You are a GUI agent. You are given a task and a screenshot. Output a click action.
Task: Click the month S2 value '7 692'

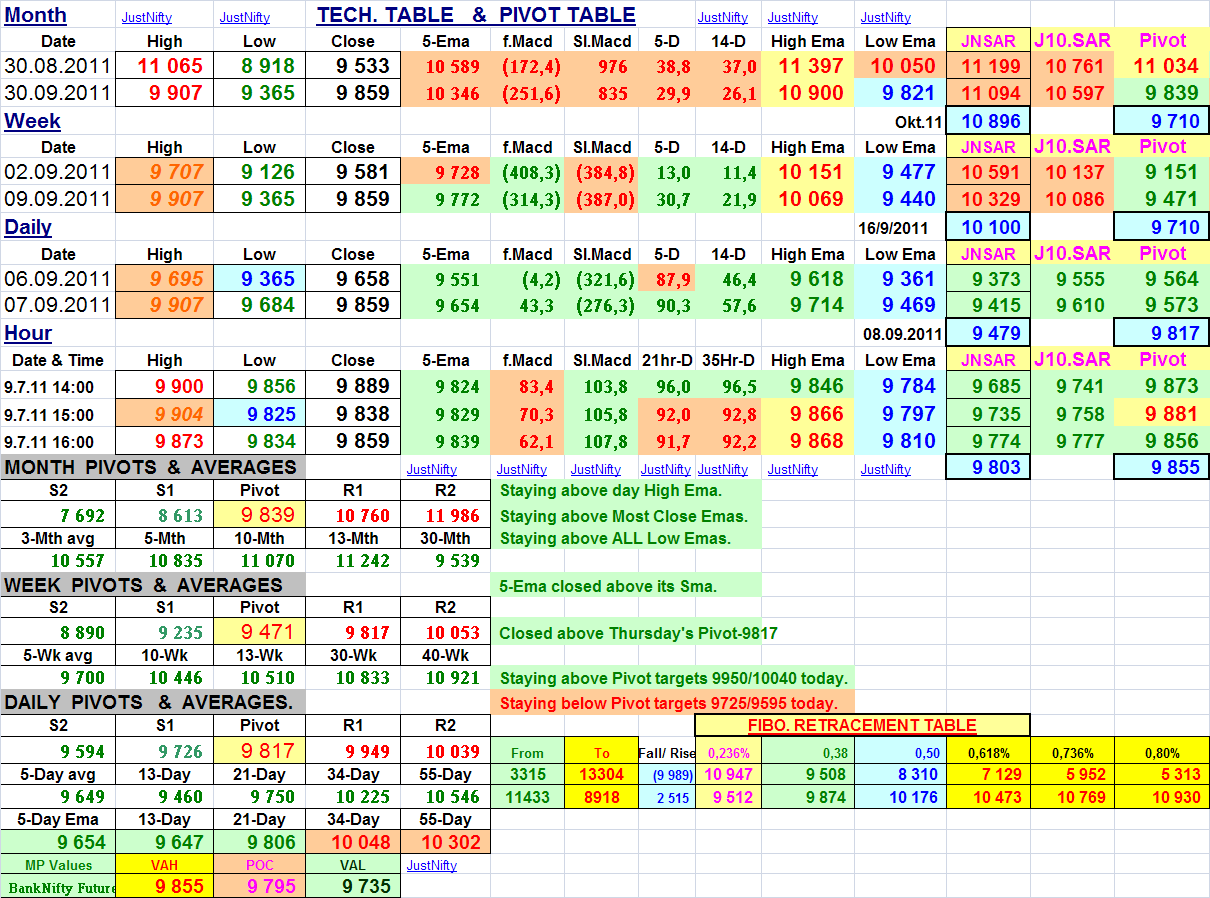click(58, 515)
